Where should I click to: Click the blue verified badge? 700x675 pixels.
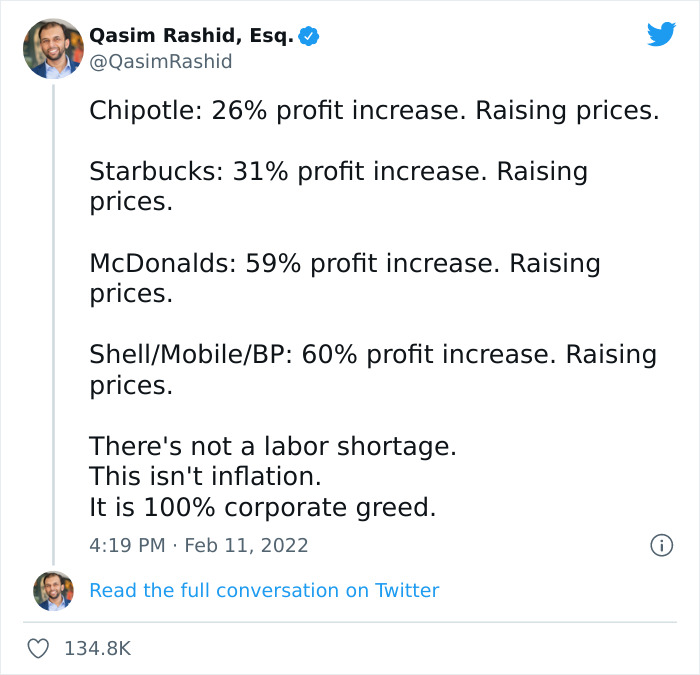point(310,36)
